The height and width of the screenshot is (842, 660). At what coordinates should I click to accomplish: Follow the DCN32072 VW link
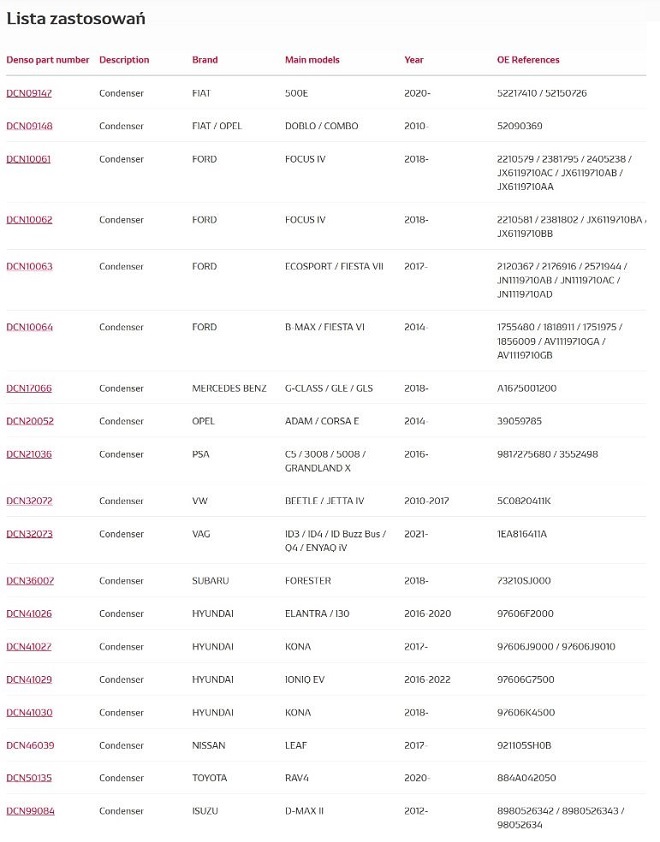29,501
